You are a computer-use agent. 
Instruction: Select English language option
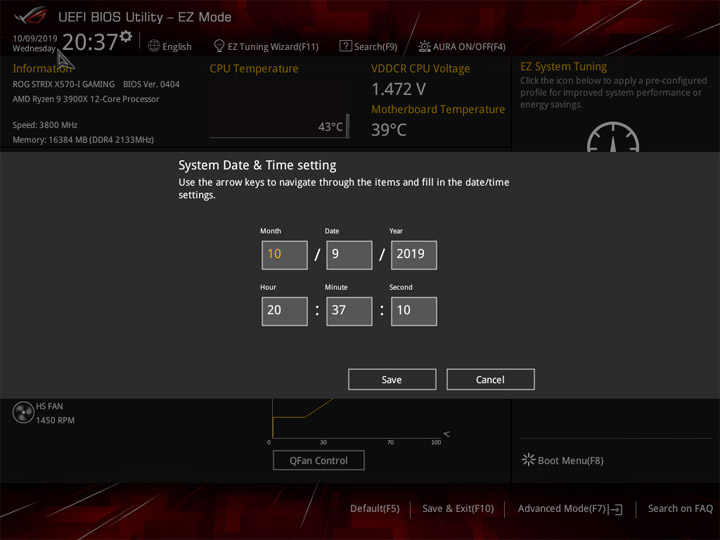point(177,46)
